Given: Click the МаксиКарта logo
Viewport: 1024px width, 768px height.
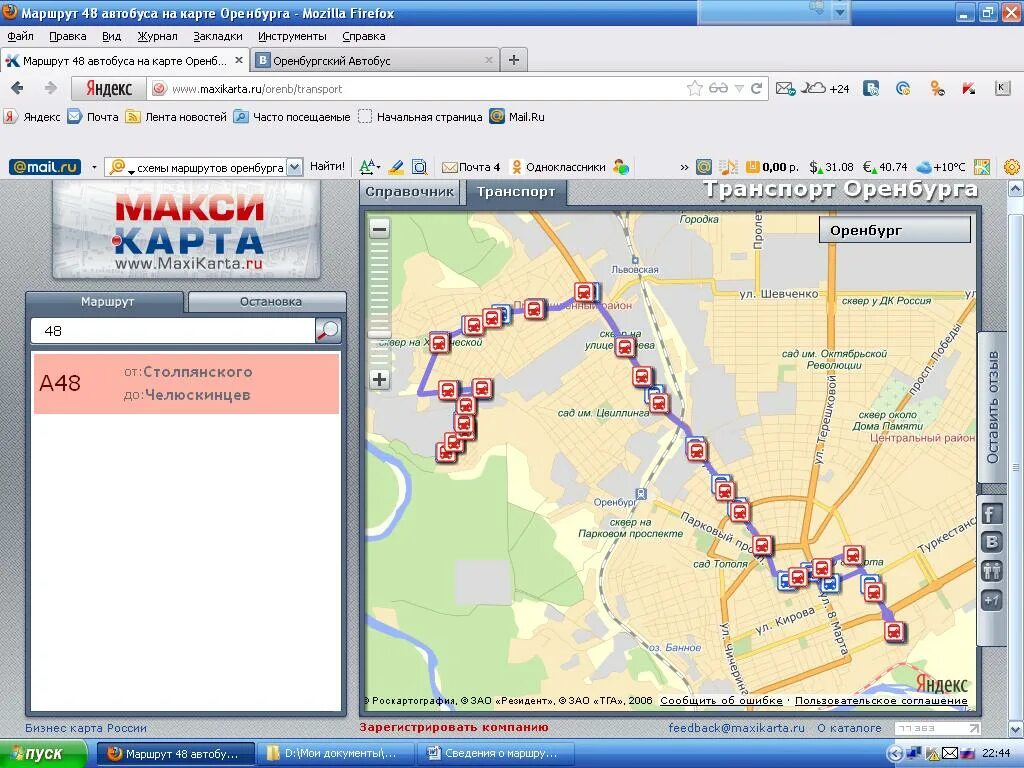Looking at the screenshot, I should pyautogui.click(x=186, y=231).
